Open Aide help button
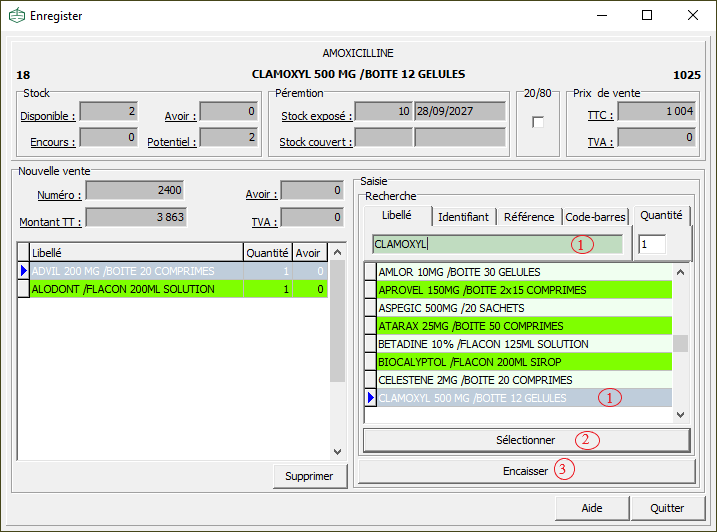Screen dimensions: 717x532 592,508
